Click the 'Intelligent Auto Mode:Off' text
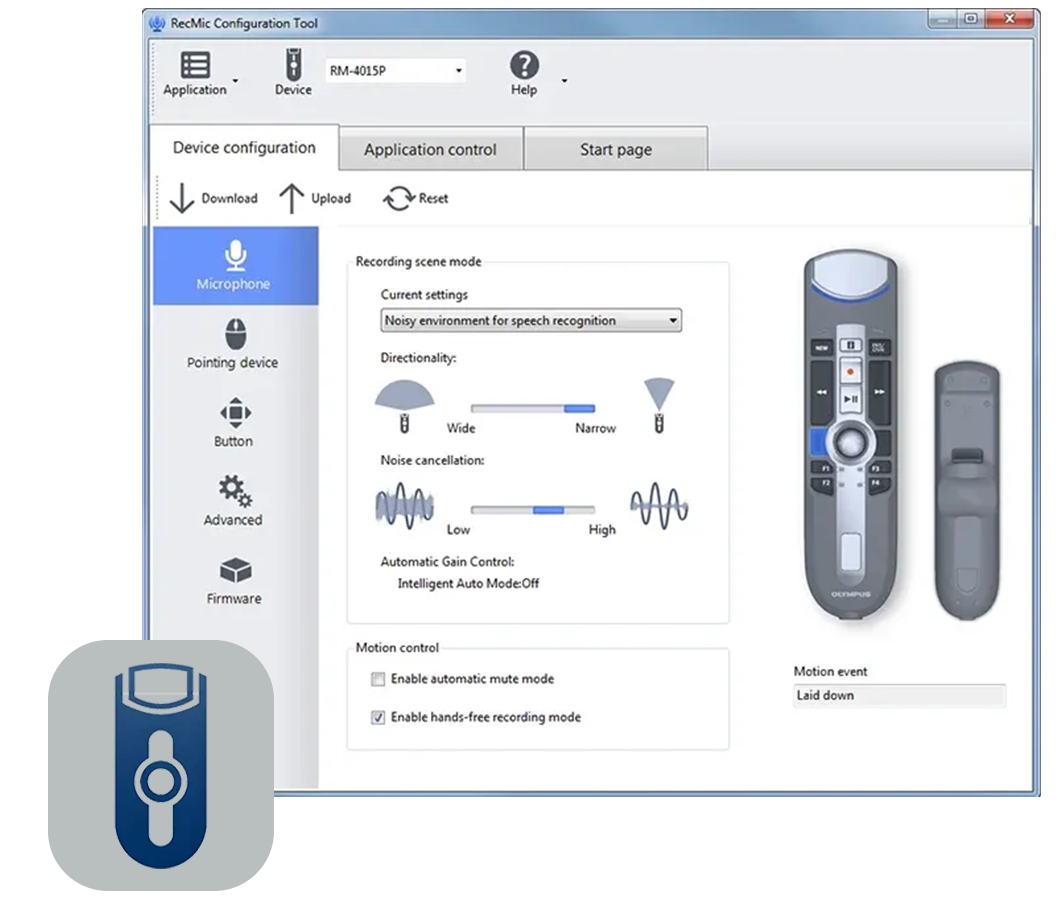Viewport: 1056px width, 913px height. pyautogui.click(x=468, y=584)
